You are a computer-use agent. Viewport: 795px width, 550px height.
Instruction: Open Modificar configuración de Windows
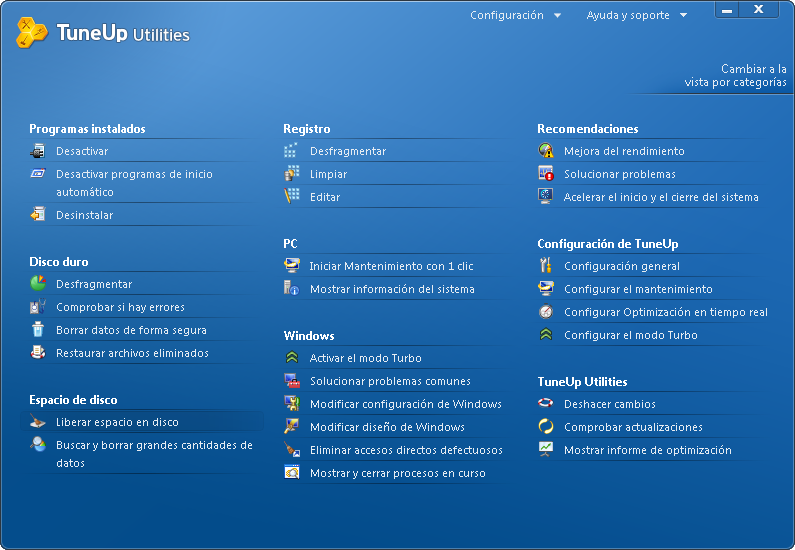(x=406, y=404)
